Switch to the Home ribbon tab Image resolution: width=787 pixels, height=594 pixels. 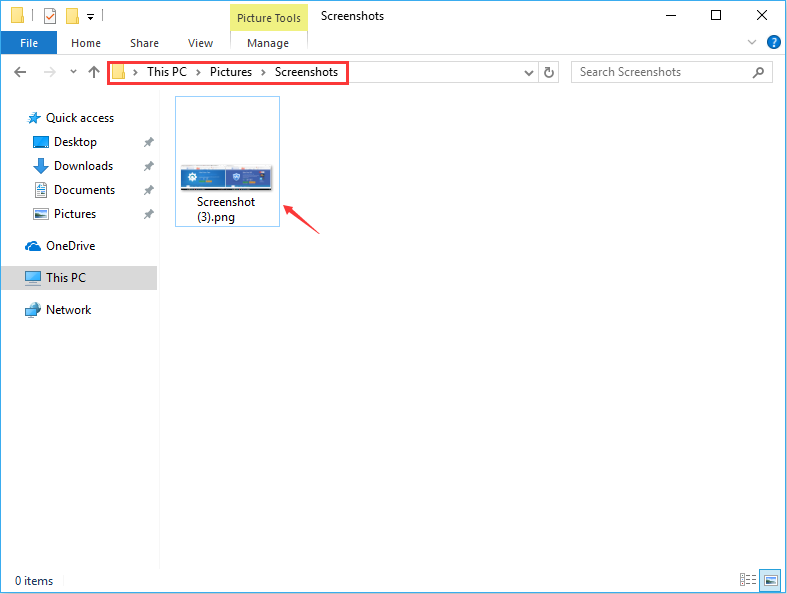[86, 43]
